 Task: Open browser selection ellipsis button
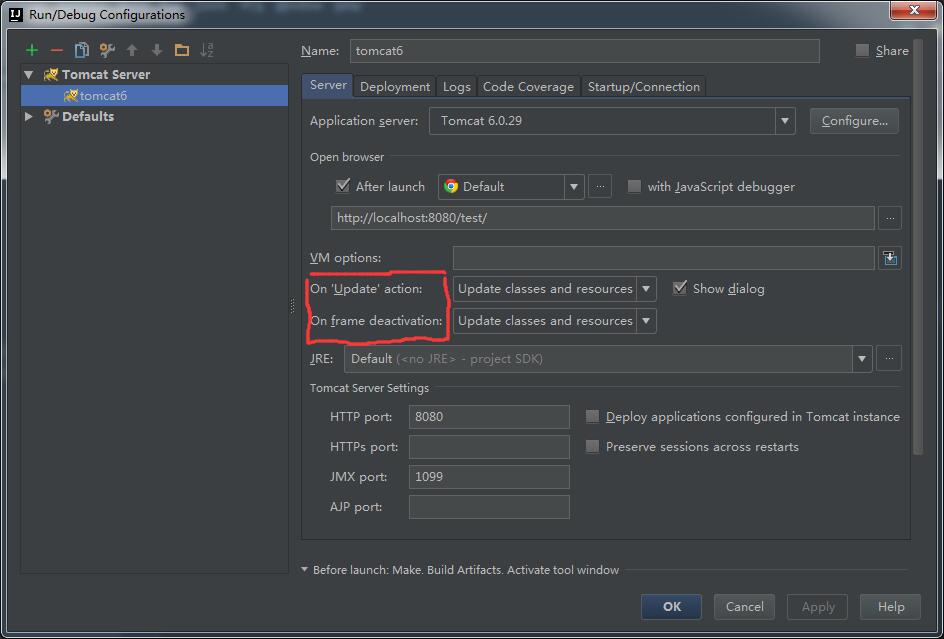pos(600,187)
